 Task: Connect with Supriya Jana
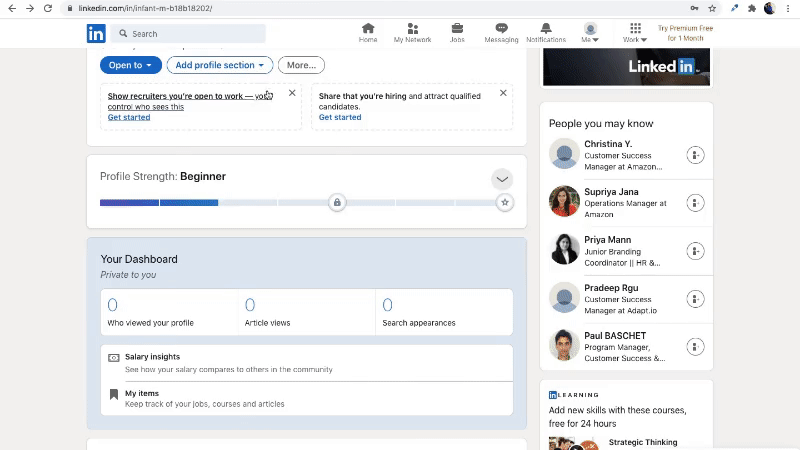[x=695, y=203]
